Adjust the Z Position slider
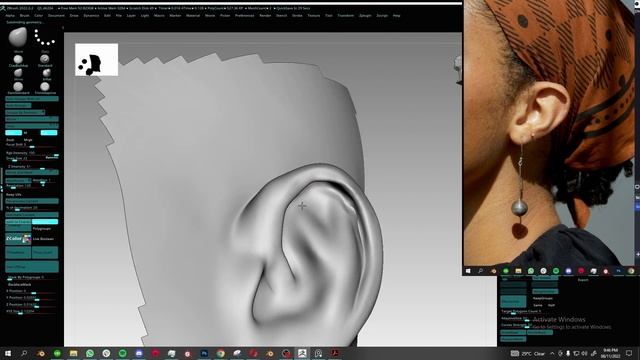Screen dimensions: 640x360 pyautogui.click(x=31, y=304)
